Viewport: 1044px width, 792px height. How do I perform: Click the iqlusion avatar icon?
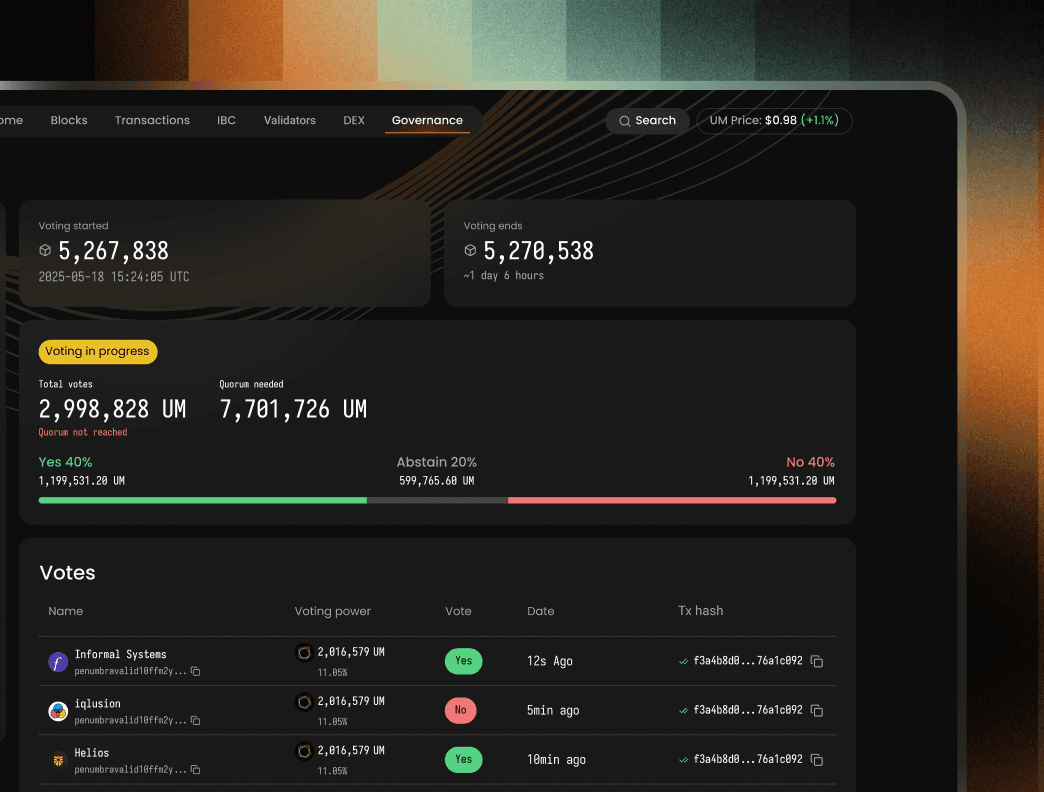pos(58,711)
